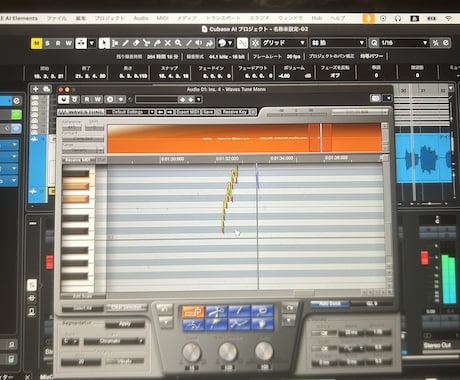The width and height of the screenshot is (460, 380).
Task: Select the Draw pencil tool in Cubase toolbar
Action: tap(125, 43)
